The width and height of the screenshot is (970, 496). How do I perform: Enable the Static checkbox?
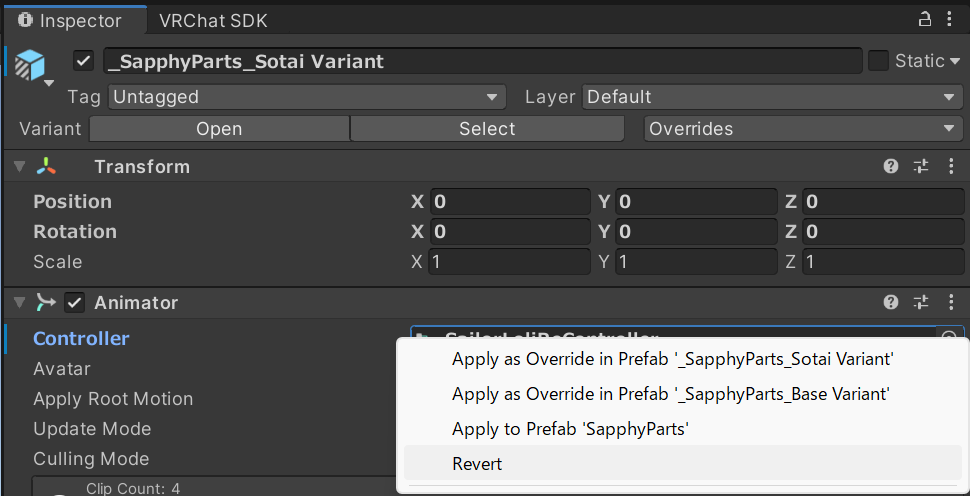(878, 61)
